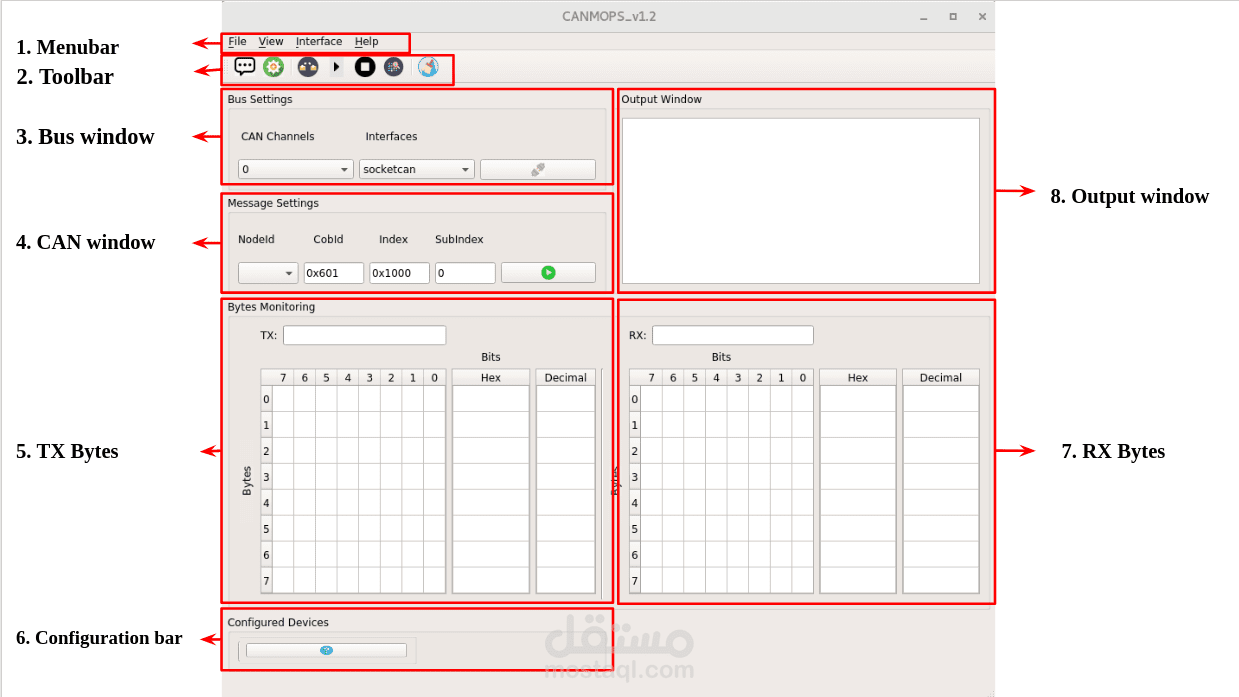
Task: Click the green gear settings toolbar icon
Action: [x=273, y=67]
